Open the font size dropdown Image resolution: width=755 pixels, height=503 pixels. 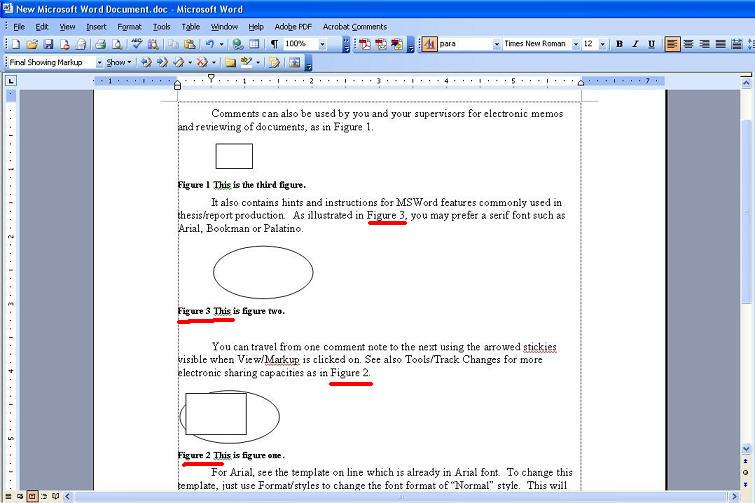click(x=601, y=44)
